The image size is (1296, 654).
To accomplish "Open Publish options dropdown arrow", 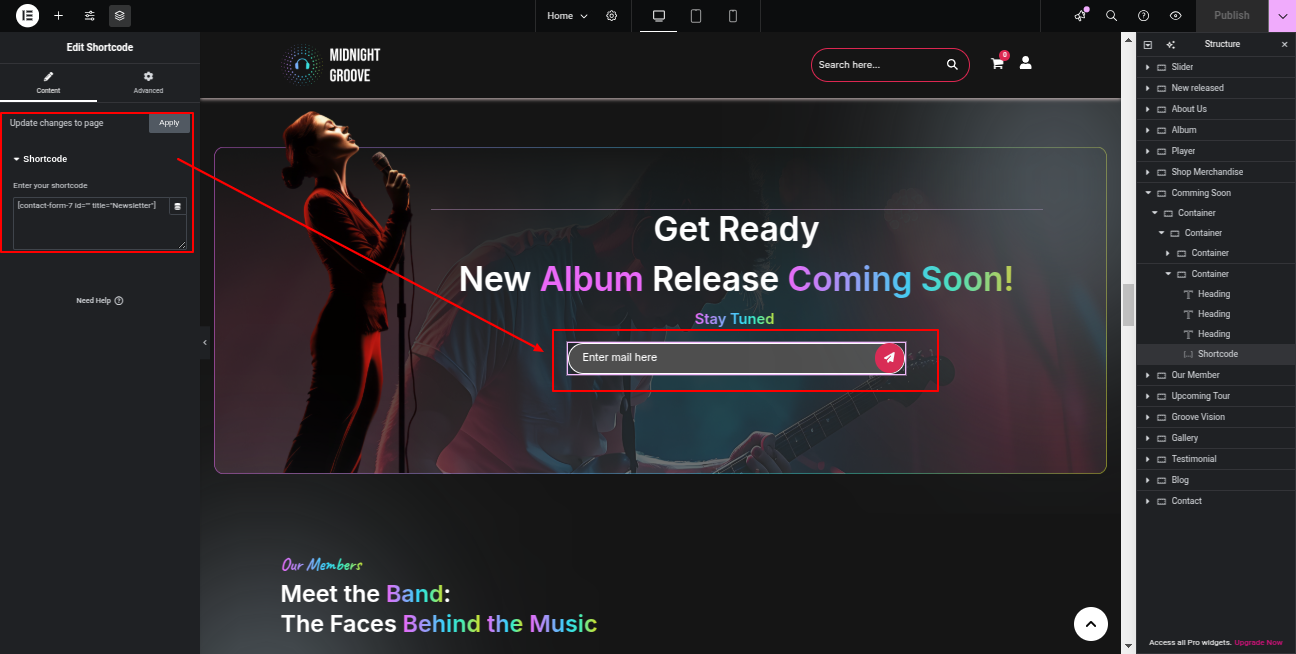I will 1282,16.
